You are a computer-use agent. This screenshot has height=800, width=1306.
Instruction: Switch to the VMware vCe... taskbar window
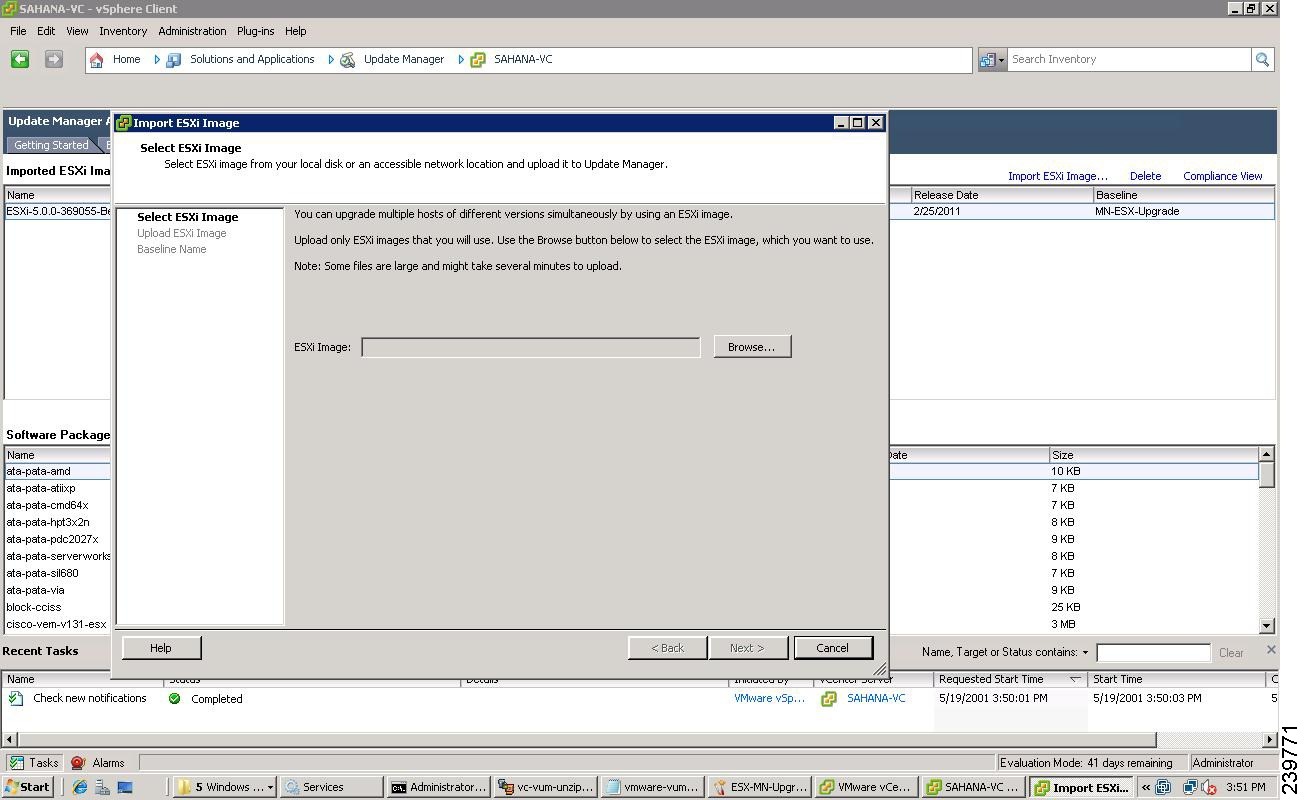pos(866,787)
